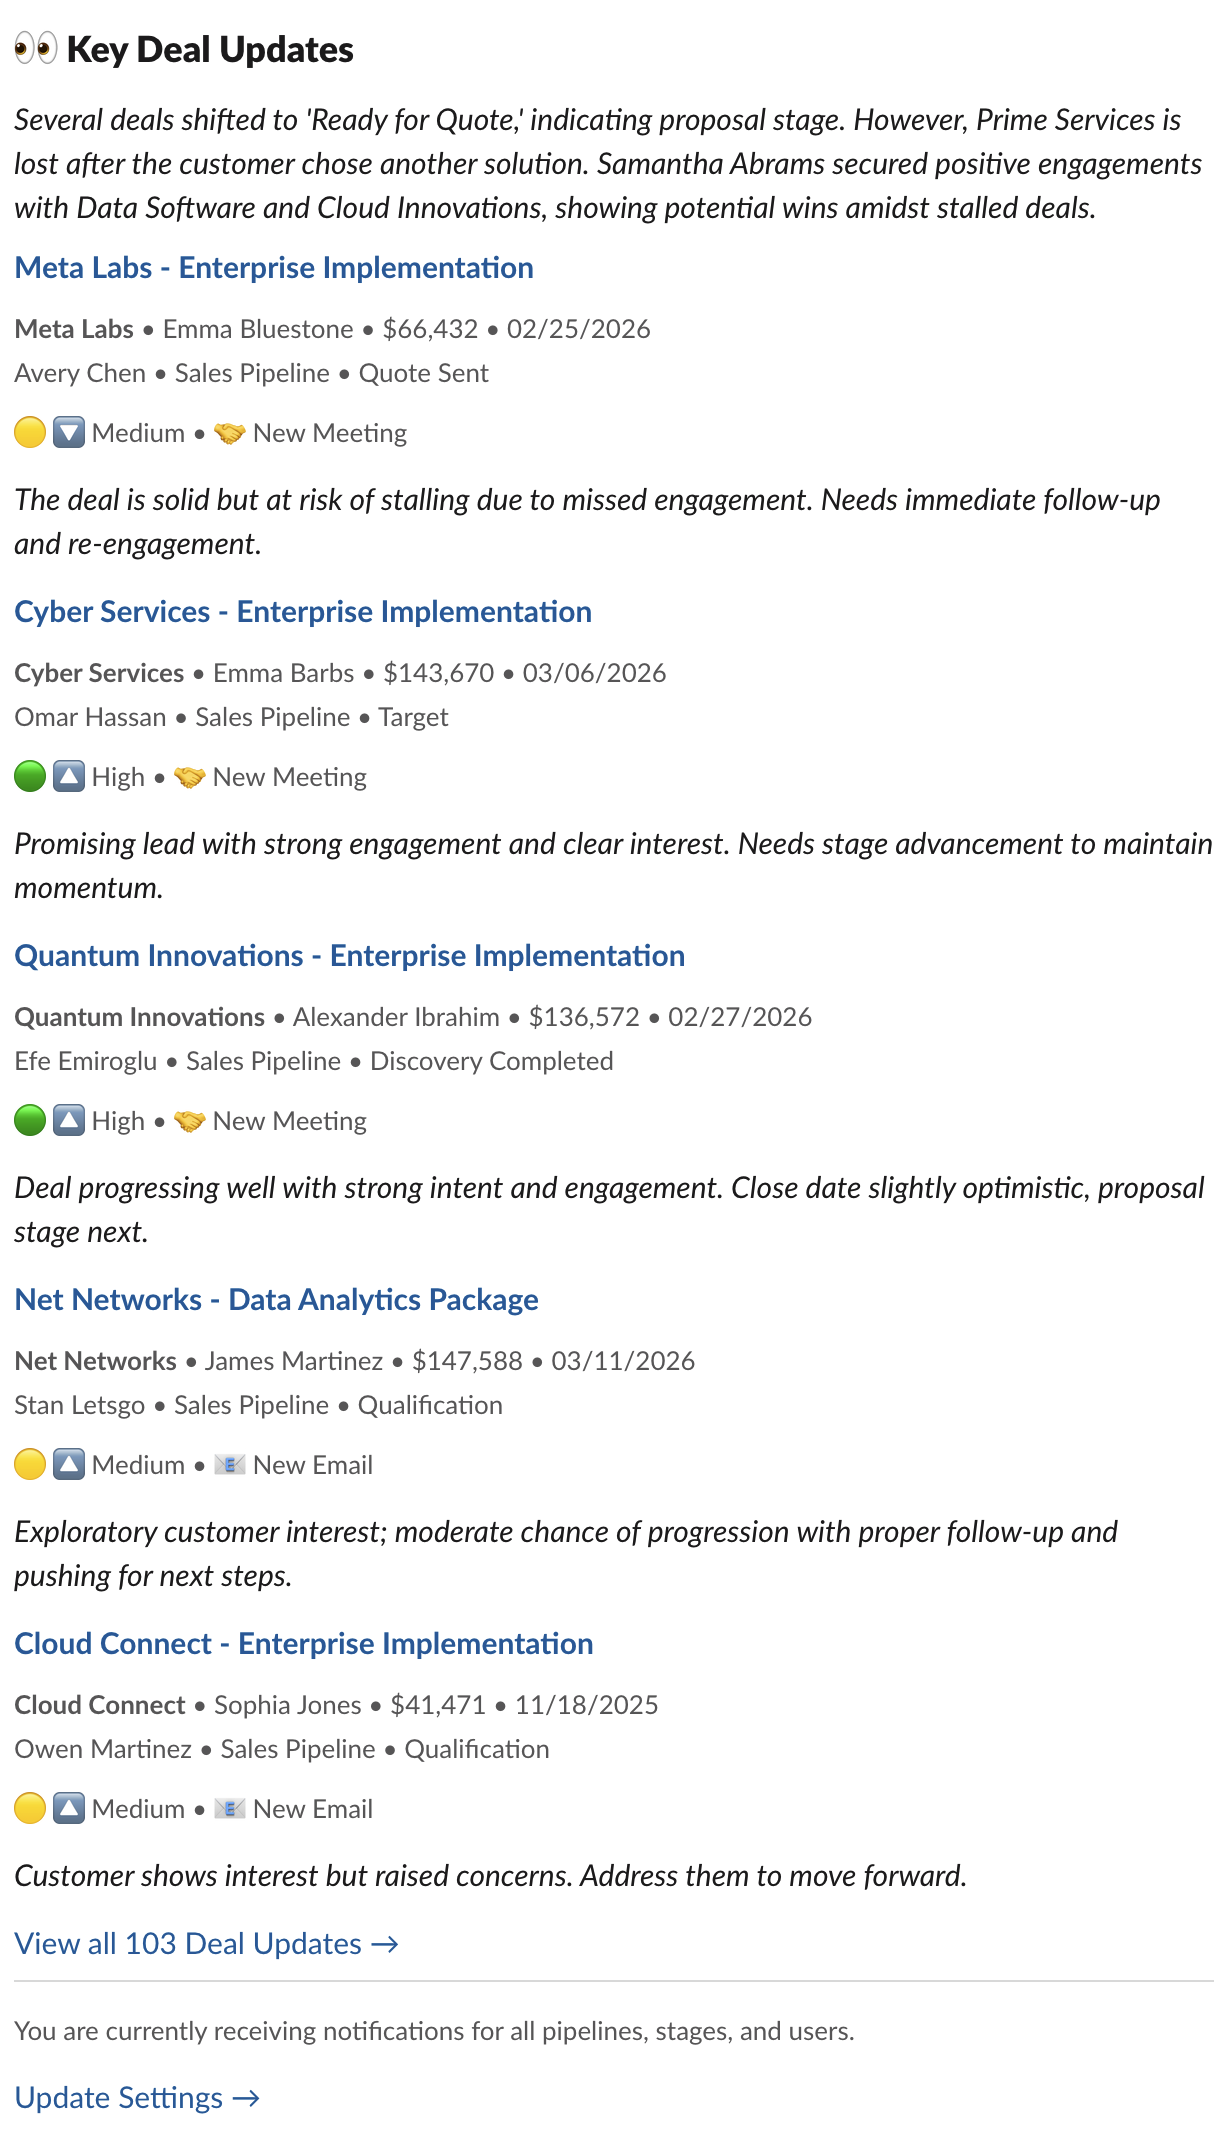Click the handshake icon in Meta Labs row
This screenshot has width=1224, height=2152.
(x=229, y=433)
